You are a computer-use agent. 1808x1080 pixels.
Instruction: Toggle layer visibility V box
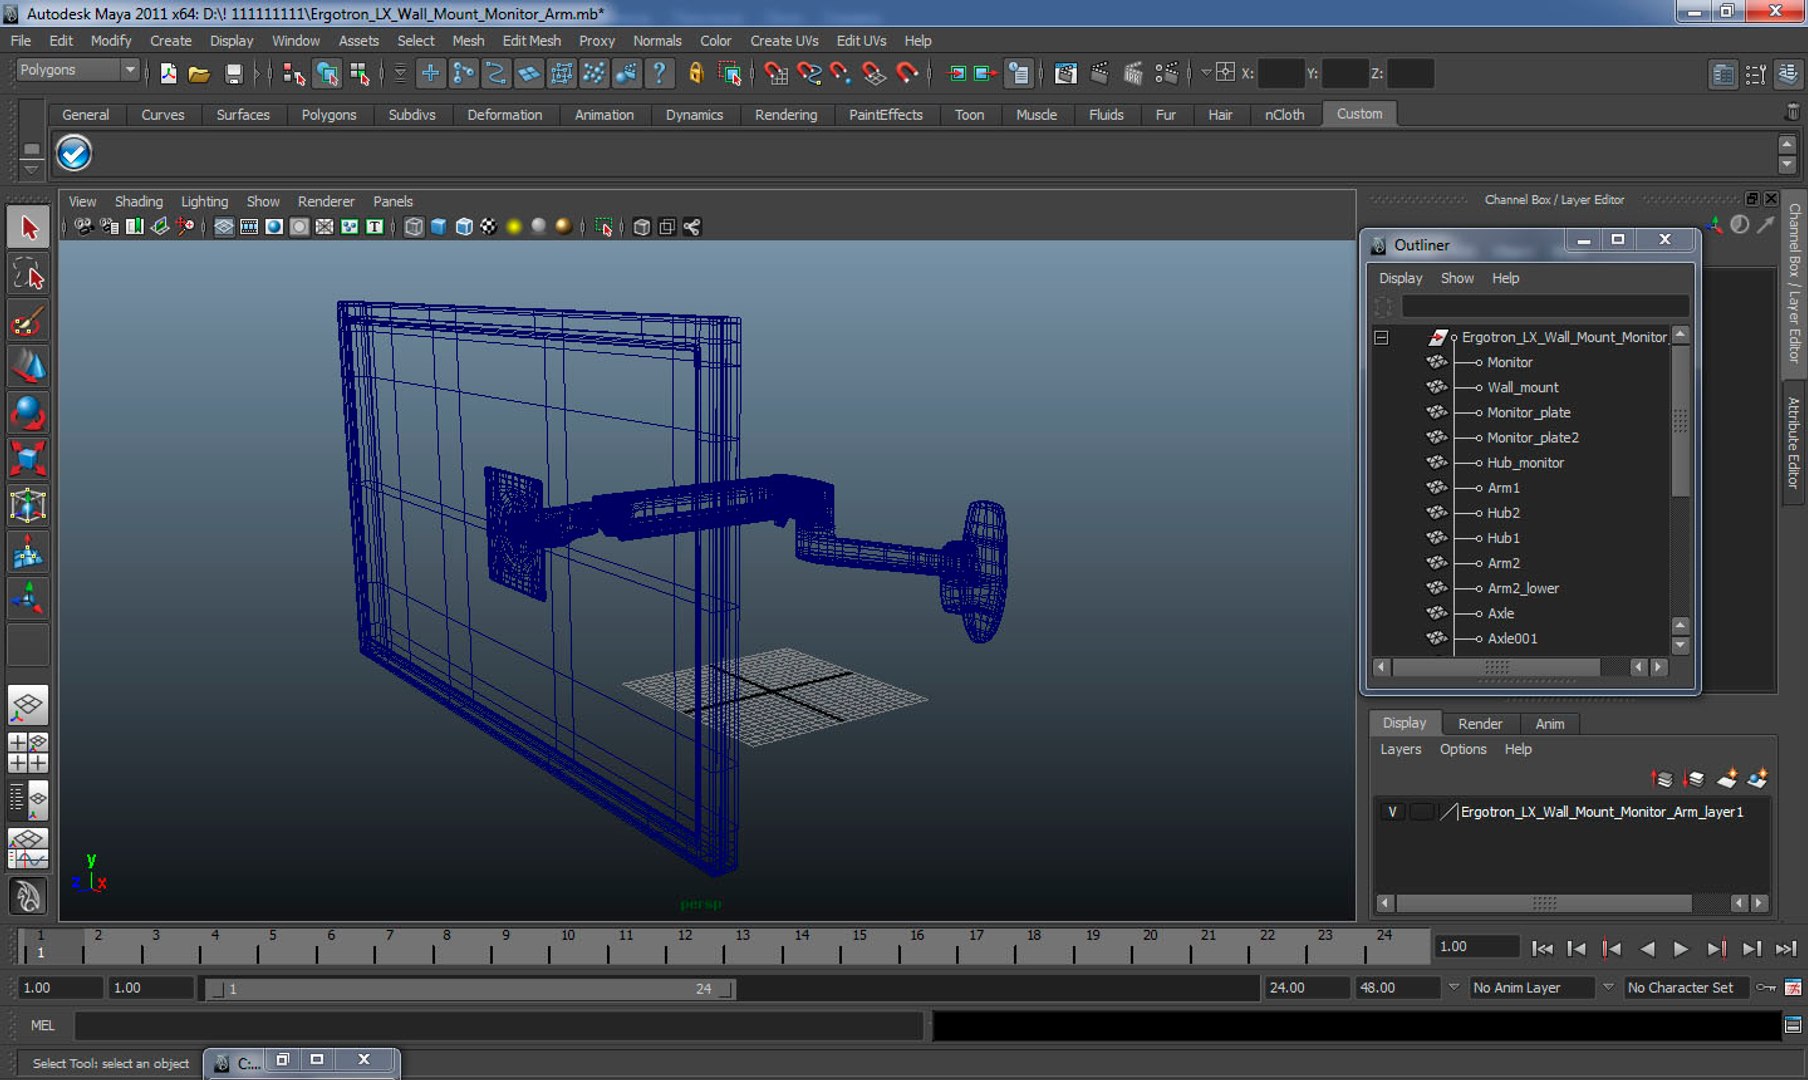pyautogui.click(x=1392, y=812)
